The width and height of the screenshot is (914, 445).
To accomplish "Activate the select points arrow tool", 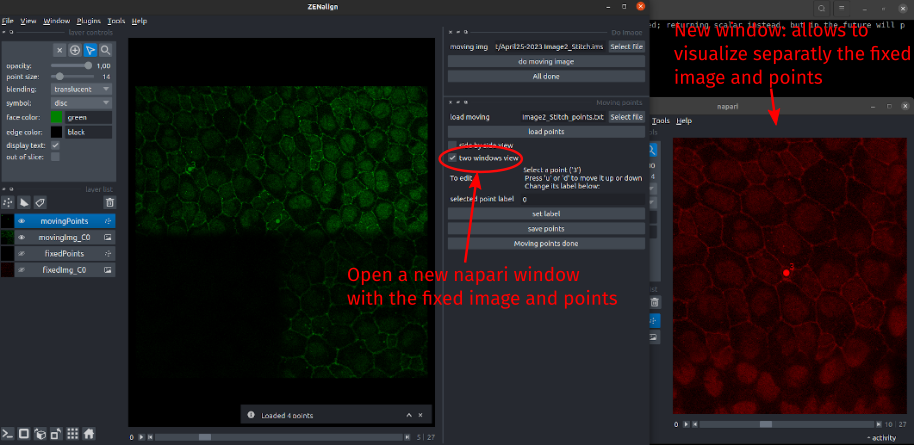I will [90, 50].
